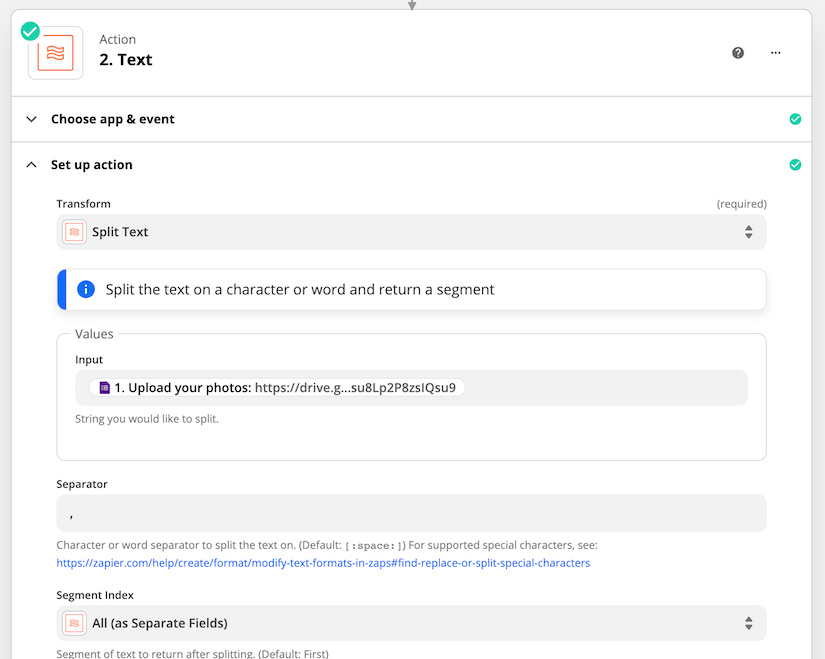
Task: Click the 'Segment of text to return' help text
Action: click(192, 654)
